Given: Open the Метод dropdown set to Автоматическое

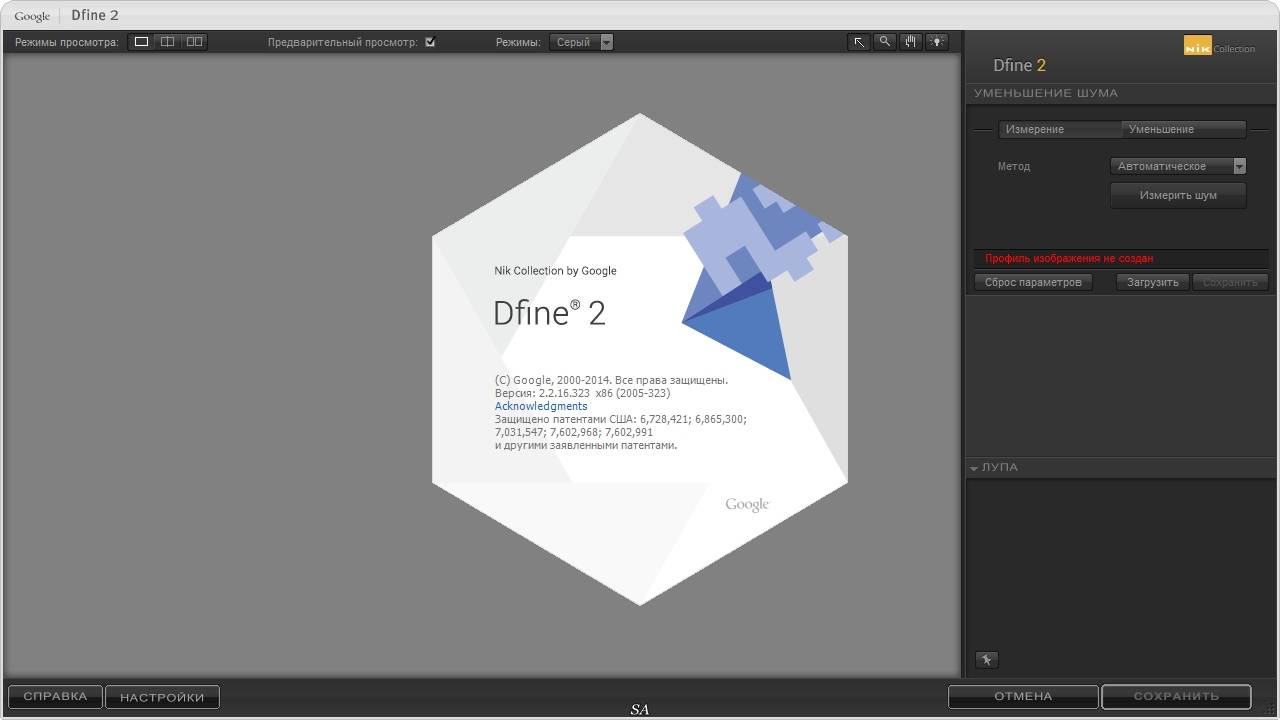Looking at the screenshot, I should [1178, 166].
